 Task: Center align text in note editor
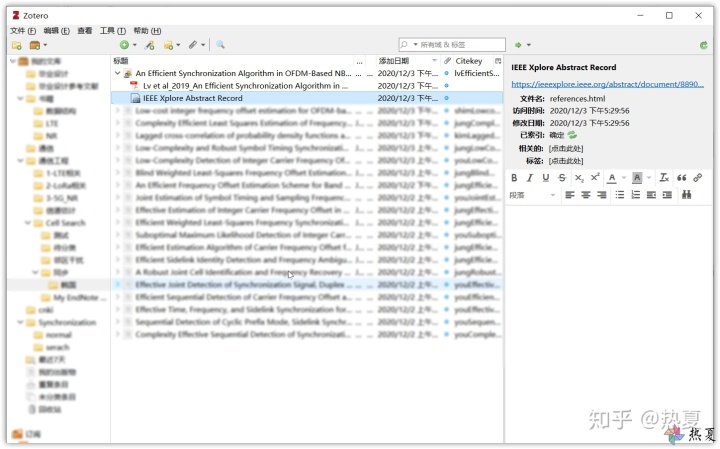586,195
